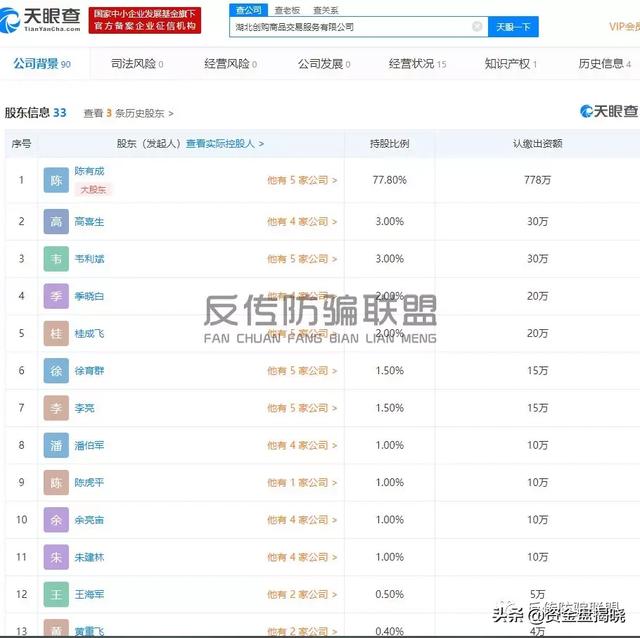
Task: Select the 77.80% shareholding cell
Action: pyautogui.click(x=389, y=180)
